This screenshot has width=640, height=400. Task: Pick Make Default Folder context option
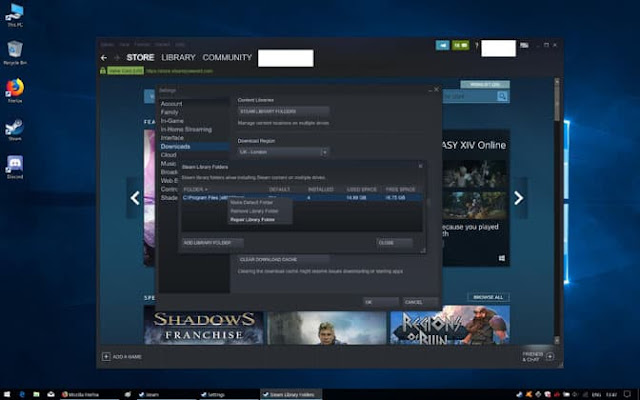(251, 202)
